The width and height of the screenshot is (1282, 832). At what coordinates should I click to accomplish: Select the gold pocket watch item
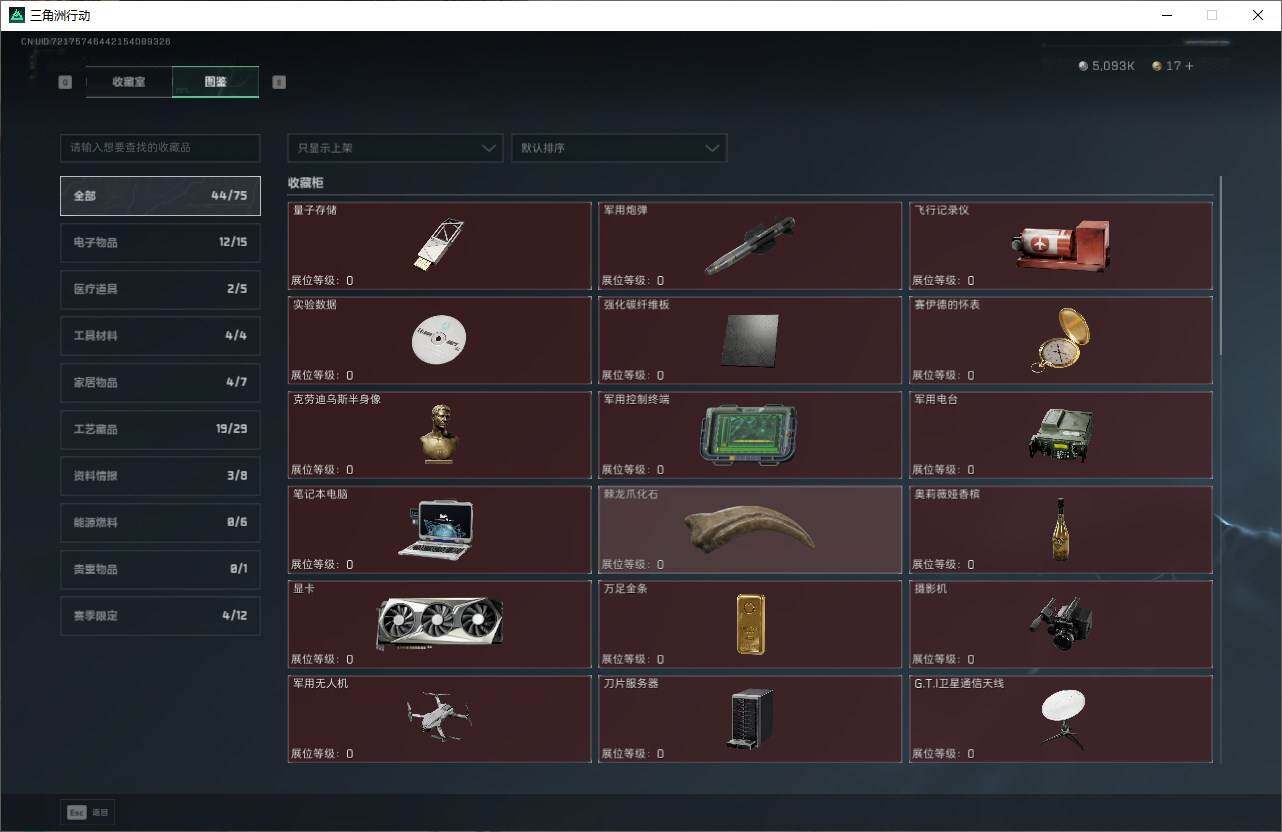[1060, 340]
